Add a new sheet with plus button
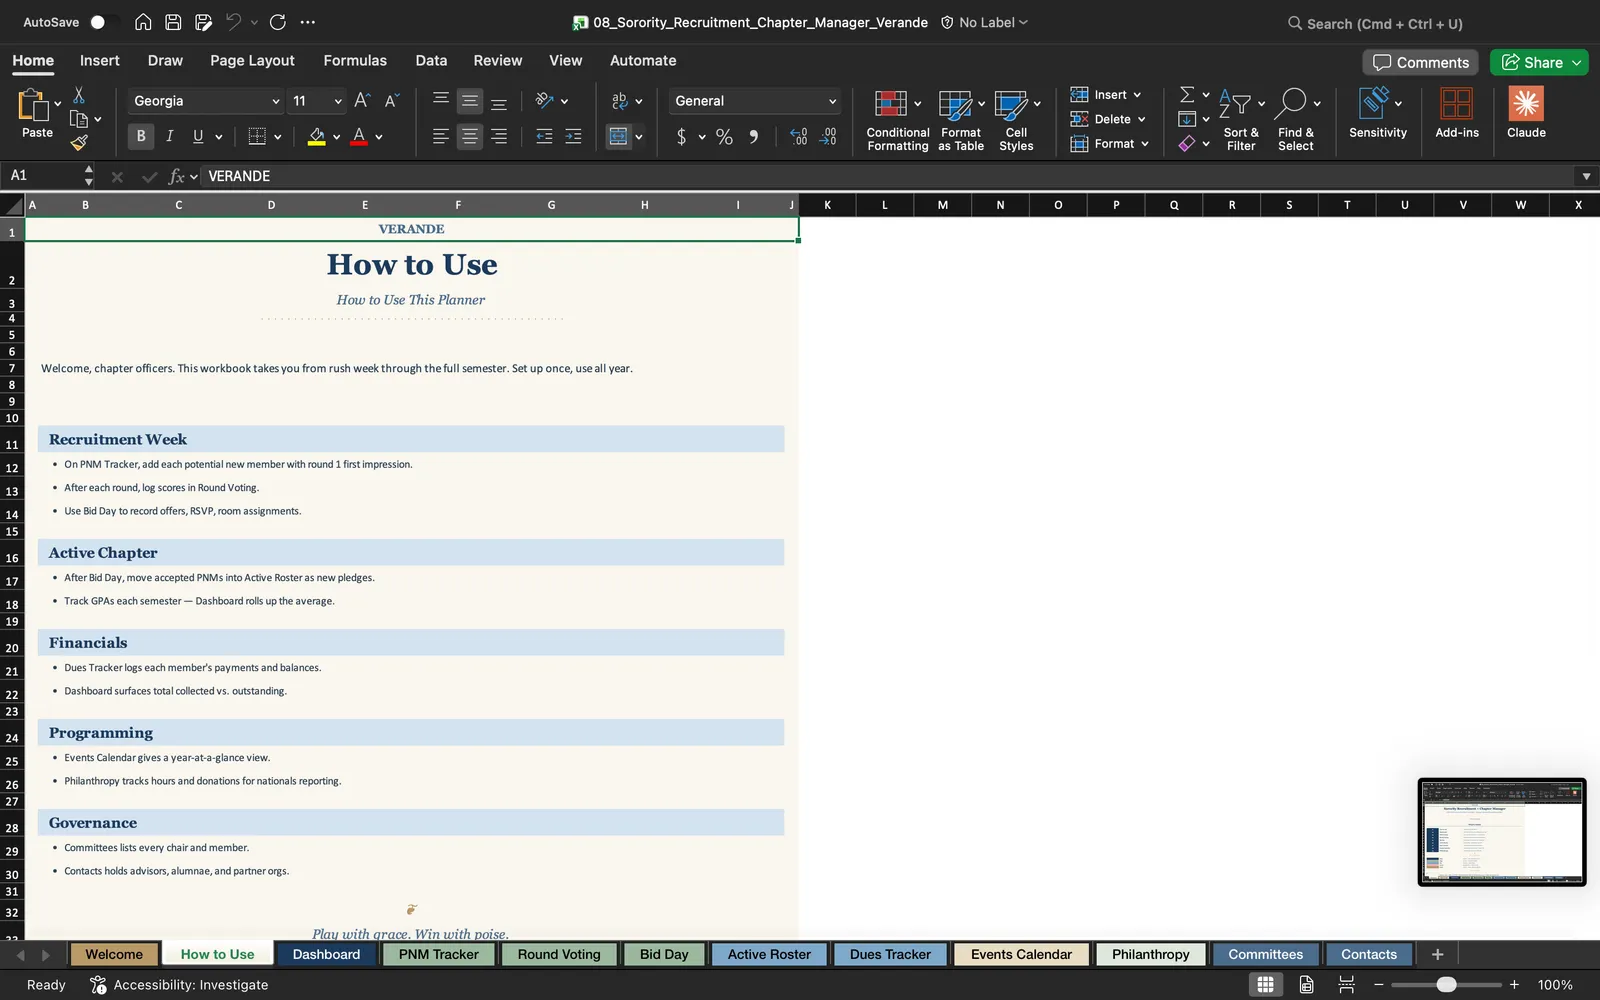The image size is (1600, 1000). point(1437,954)
